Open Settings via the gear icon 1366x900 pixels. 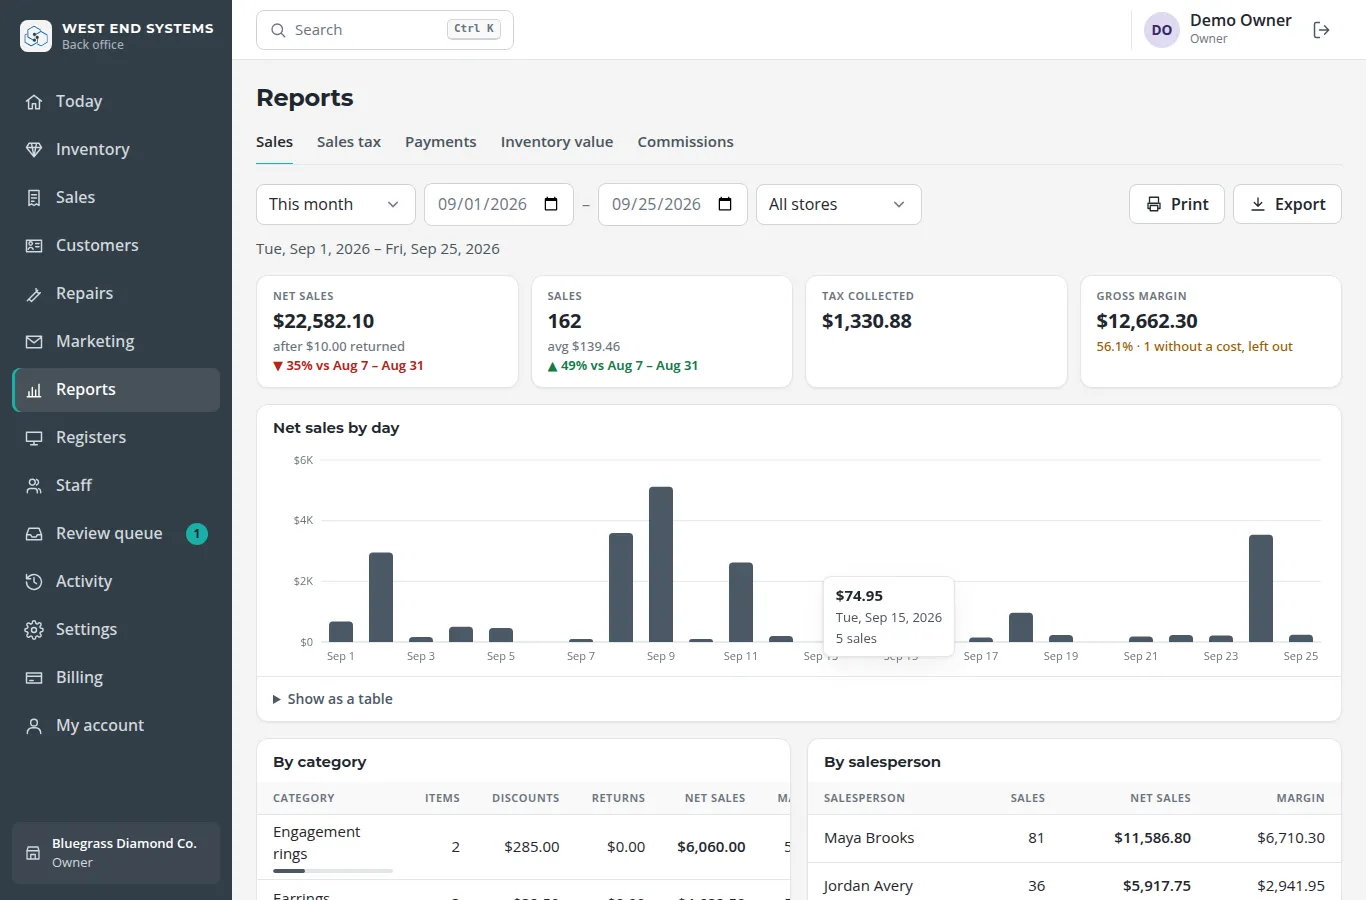click(x=34, y=630)
